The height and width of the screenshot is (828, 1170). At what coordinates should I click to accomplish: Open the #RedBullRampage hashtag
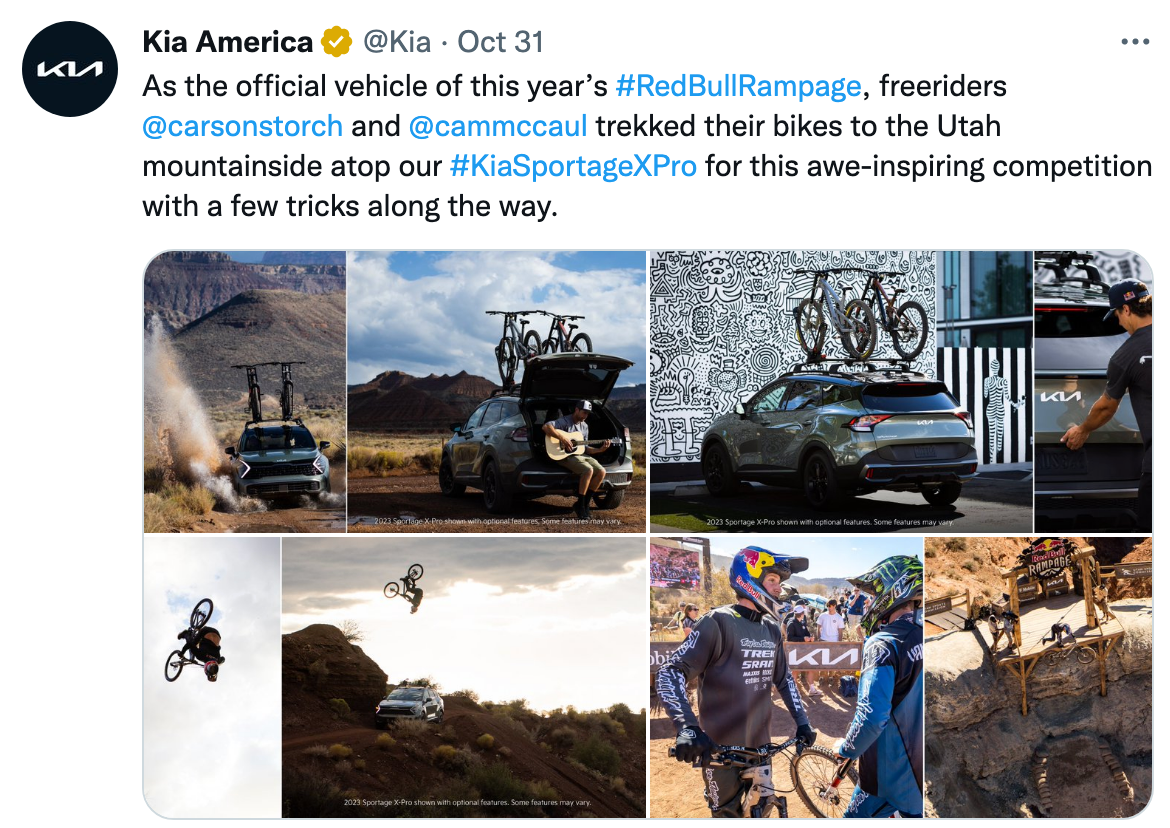coord(739,86)
